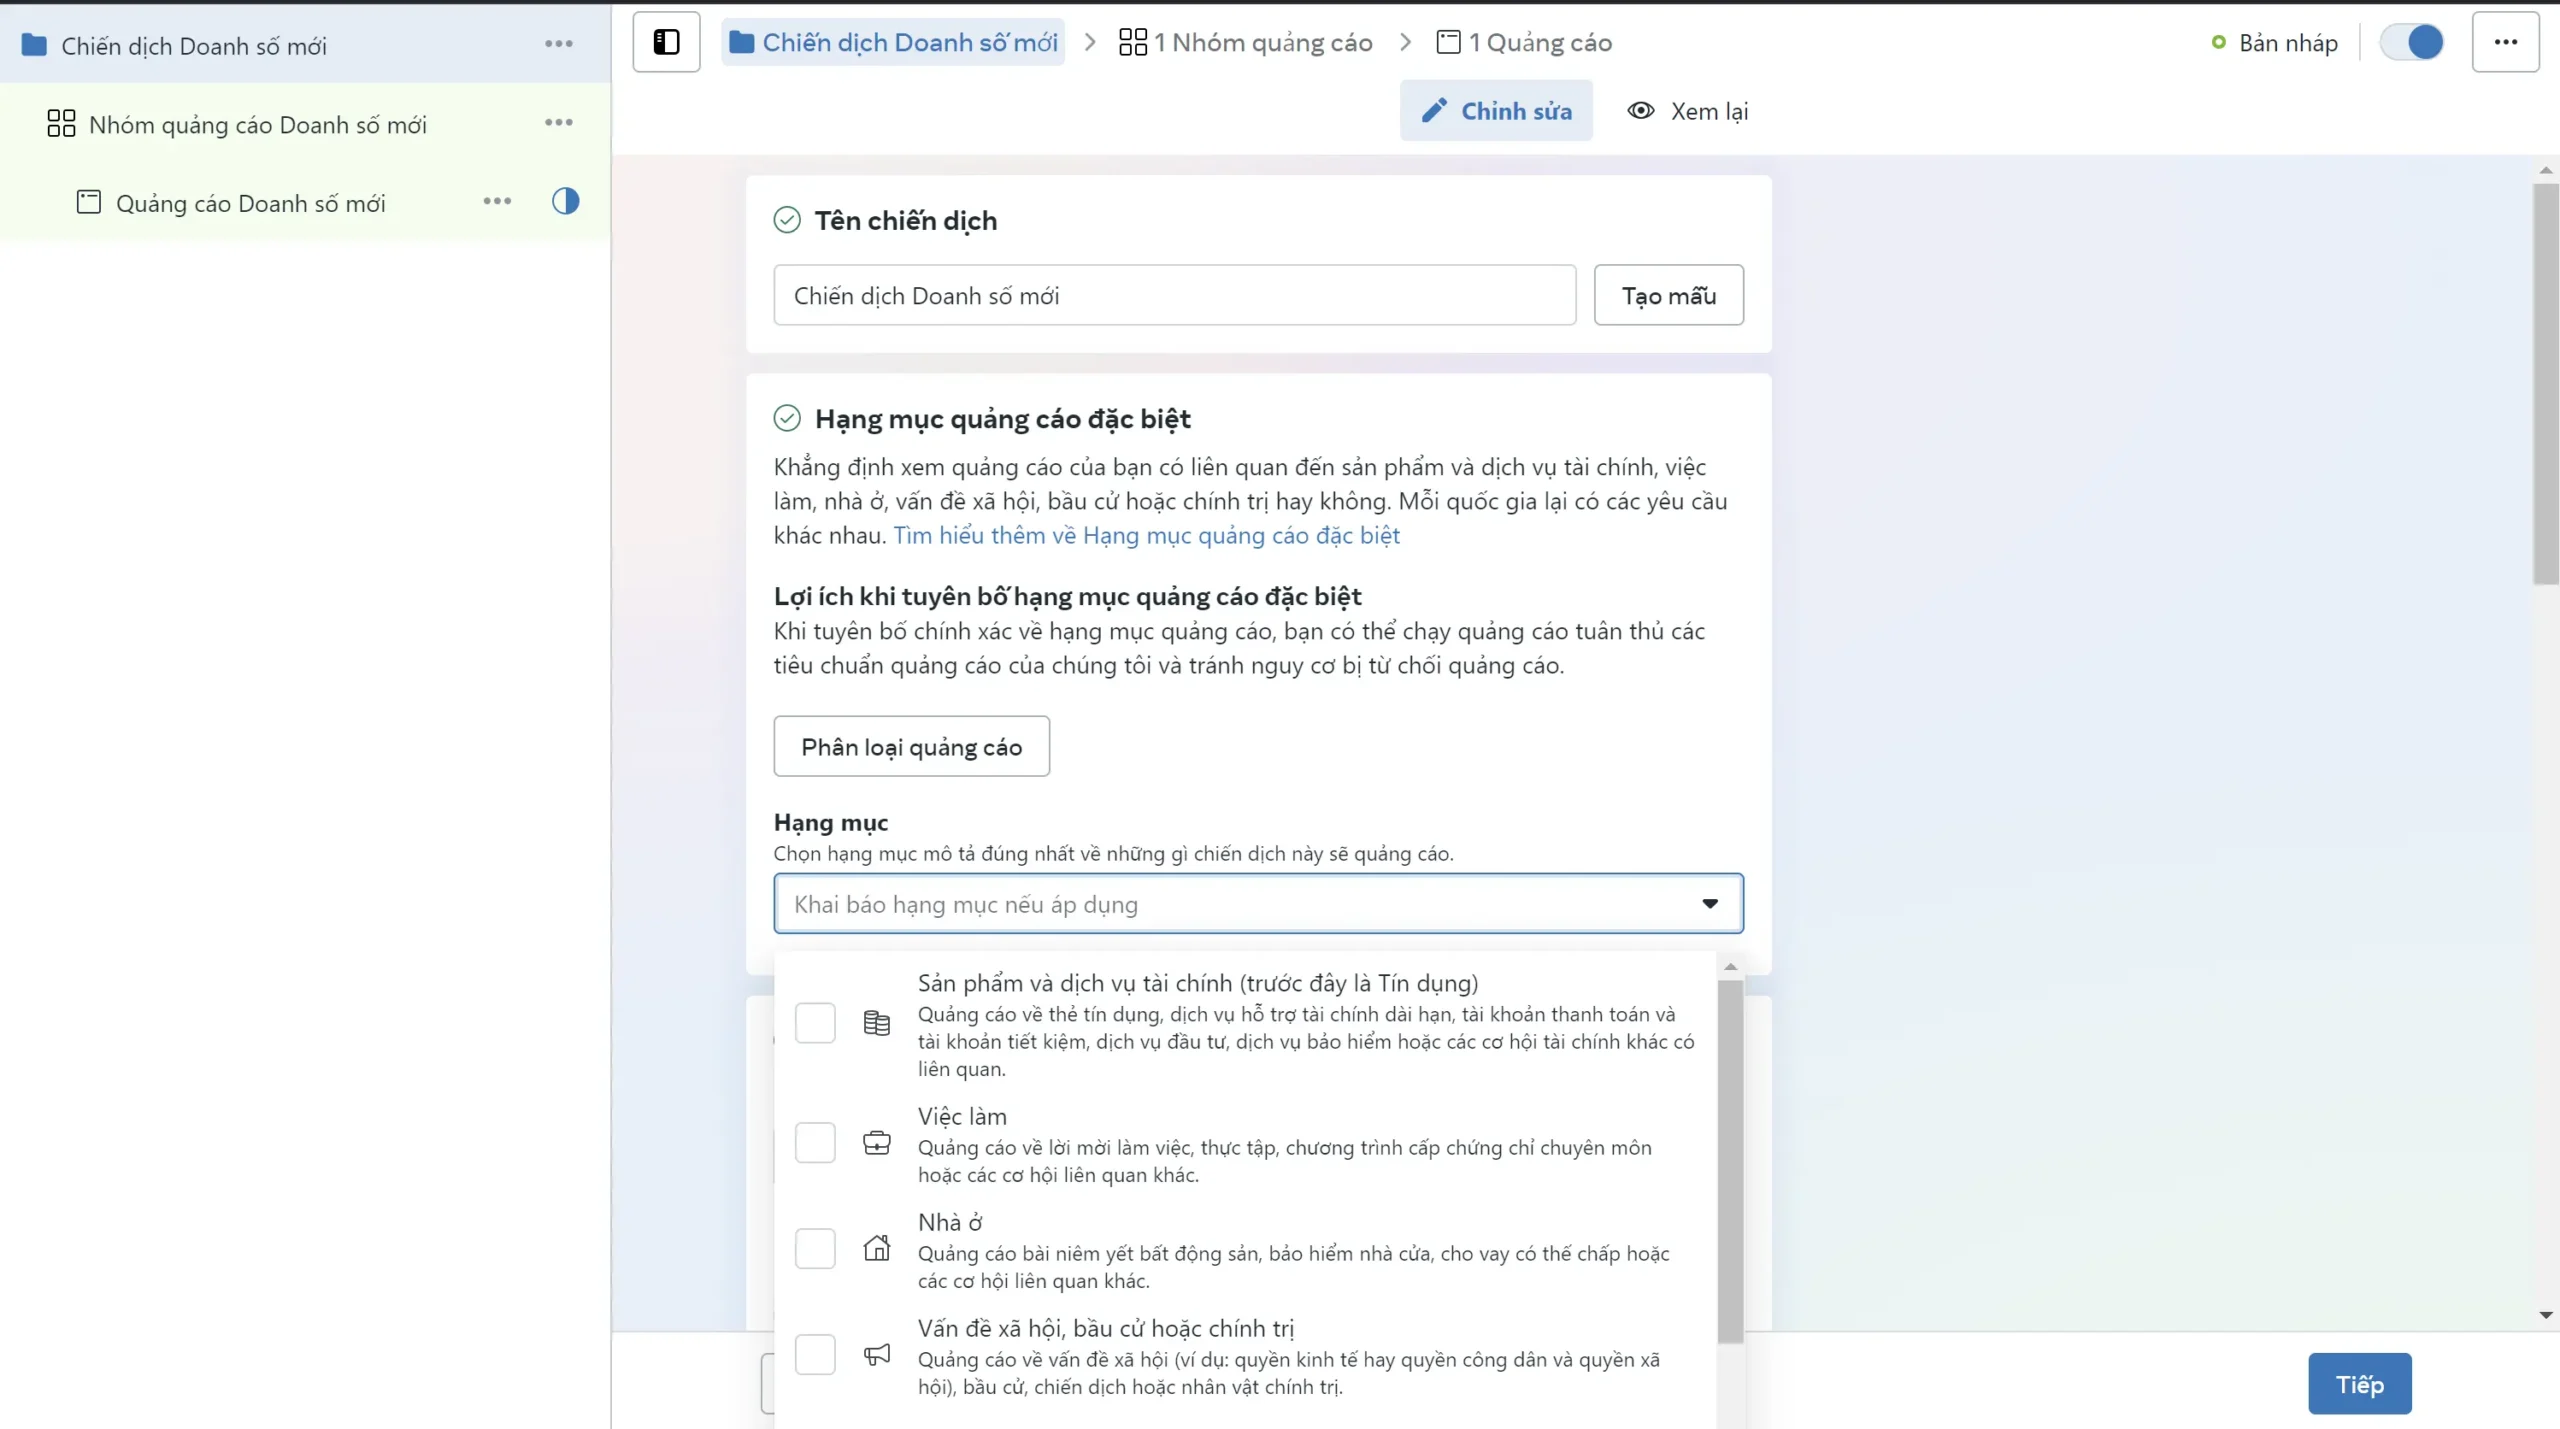Click the financial products coins icon
The image size is (2560, 1429).
876,1023
